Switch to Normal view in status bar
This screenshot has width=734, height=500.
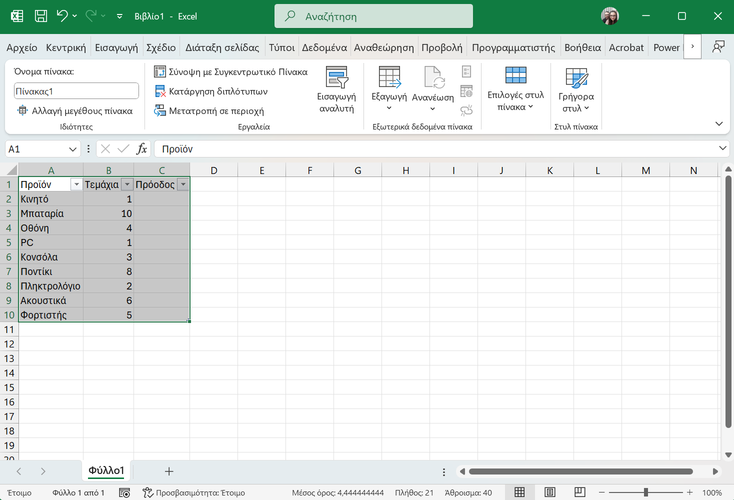(x=519, y=492)
